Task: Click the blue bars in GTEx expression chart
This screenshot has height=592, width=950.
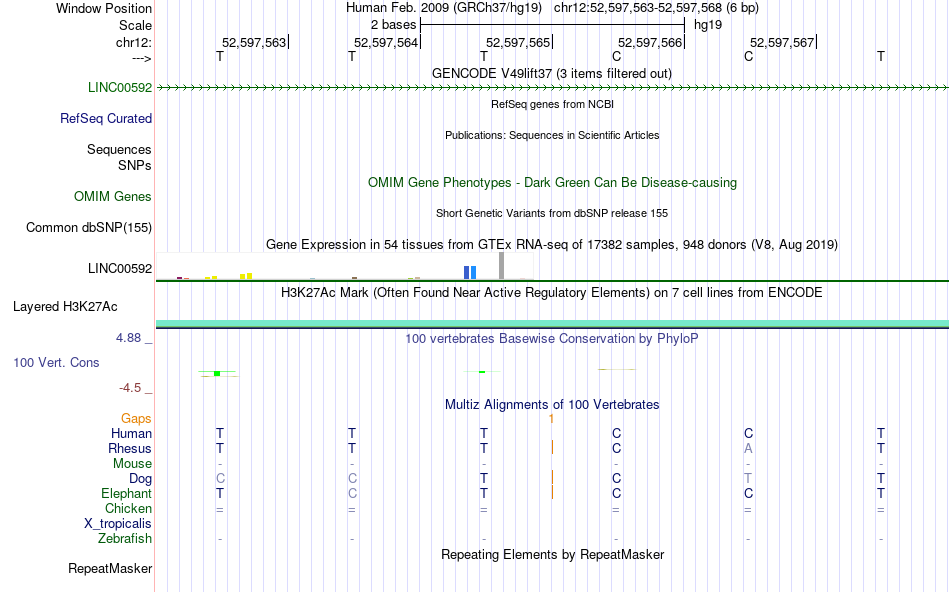Action: click(x=470, y=273)
